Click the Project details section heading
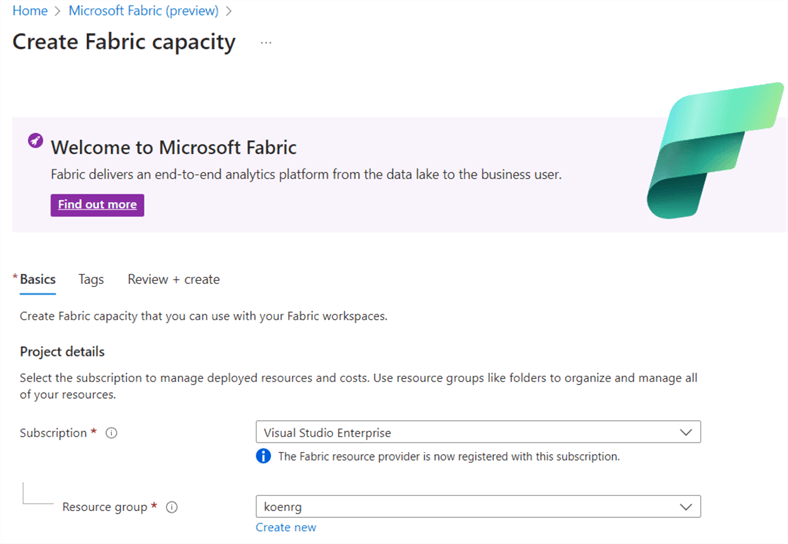This screenshot has width=788, height=544. pos(62,352)
